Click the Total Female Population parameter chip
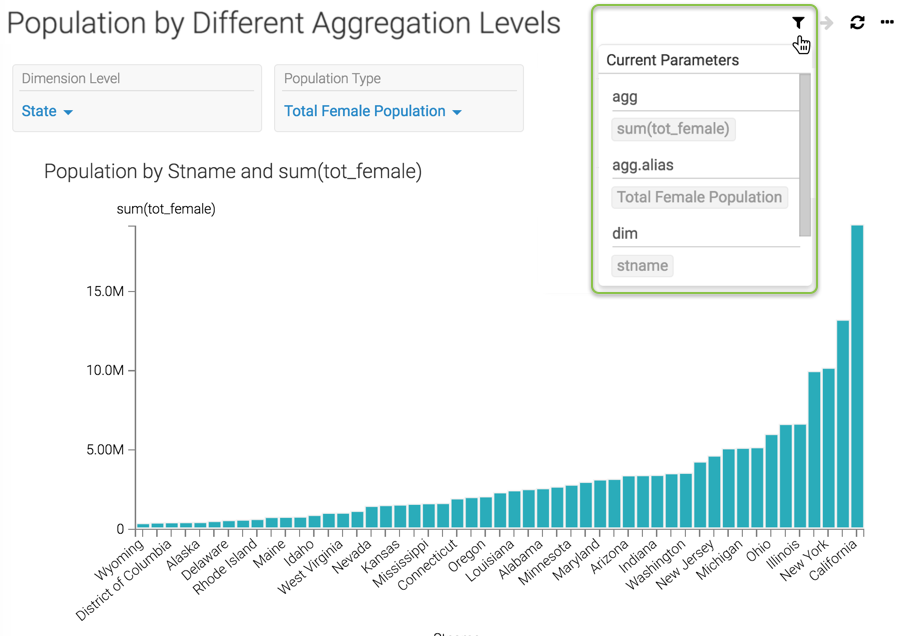The height and width of the screenshot is (636, 905). [699, 197]
